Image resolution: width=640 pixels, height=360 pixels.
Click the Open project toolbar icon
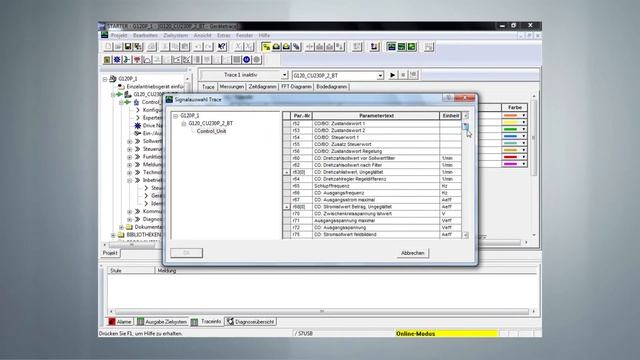coord(118,47)
